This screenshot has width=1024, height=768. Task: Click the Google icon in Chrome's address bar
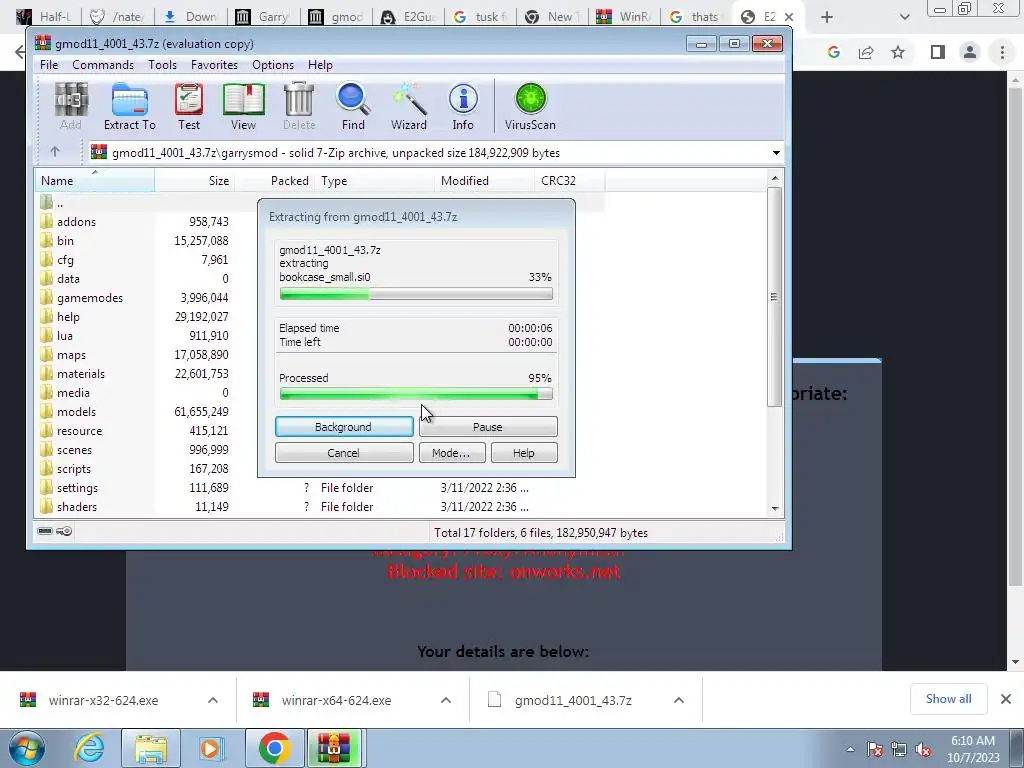click(833, 52)
